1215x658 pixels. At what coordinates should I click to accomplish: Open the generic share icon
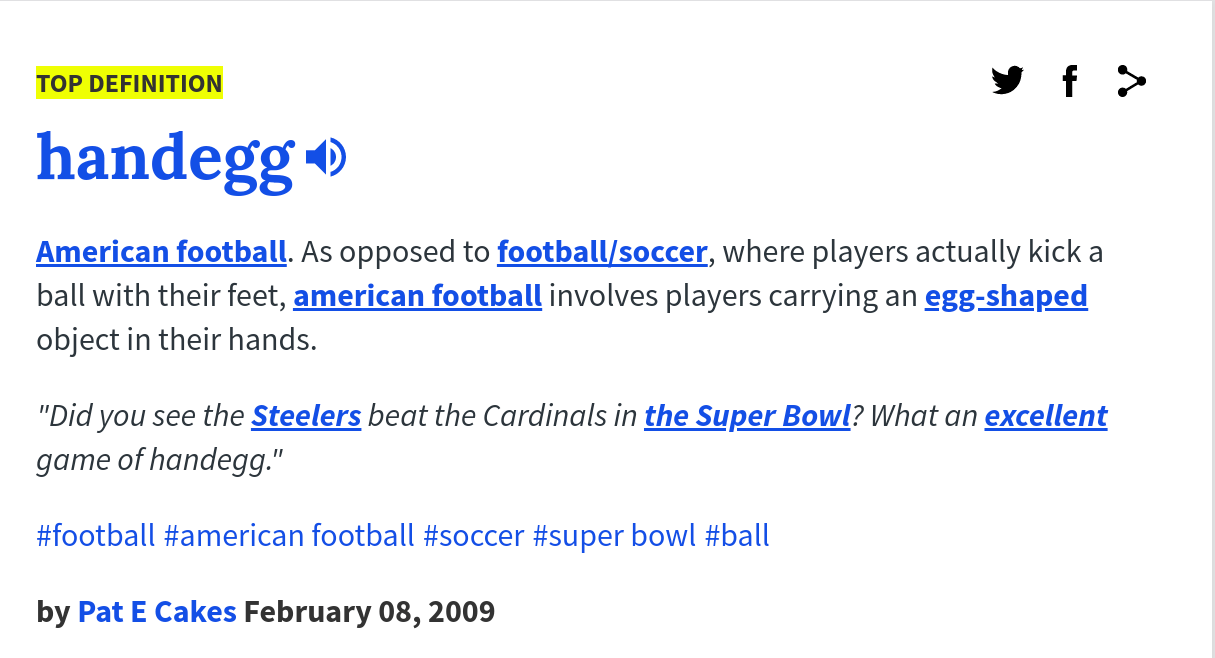(x=1131, y=81)
